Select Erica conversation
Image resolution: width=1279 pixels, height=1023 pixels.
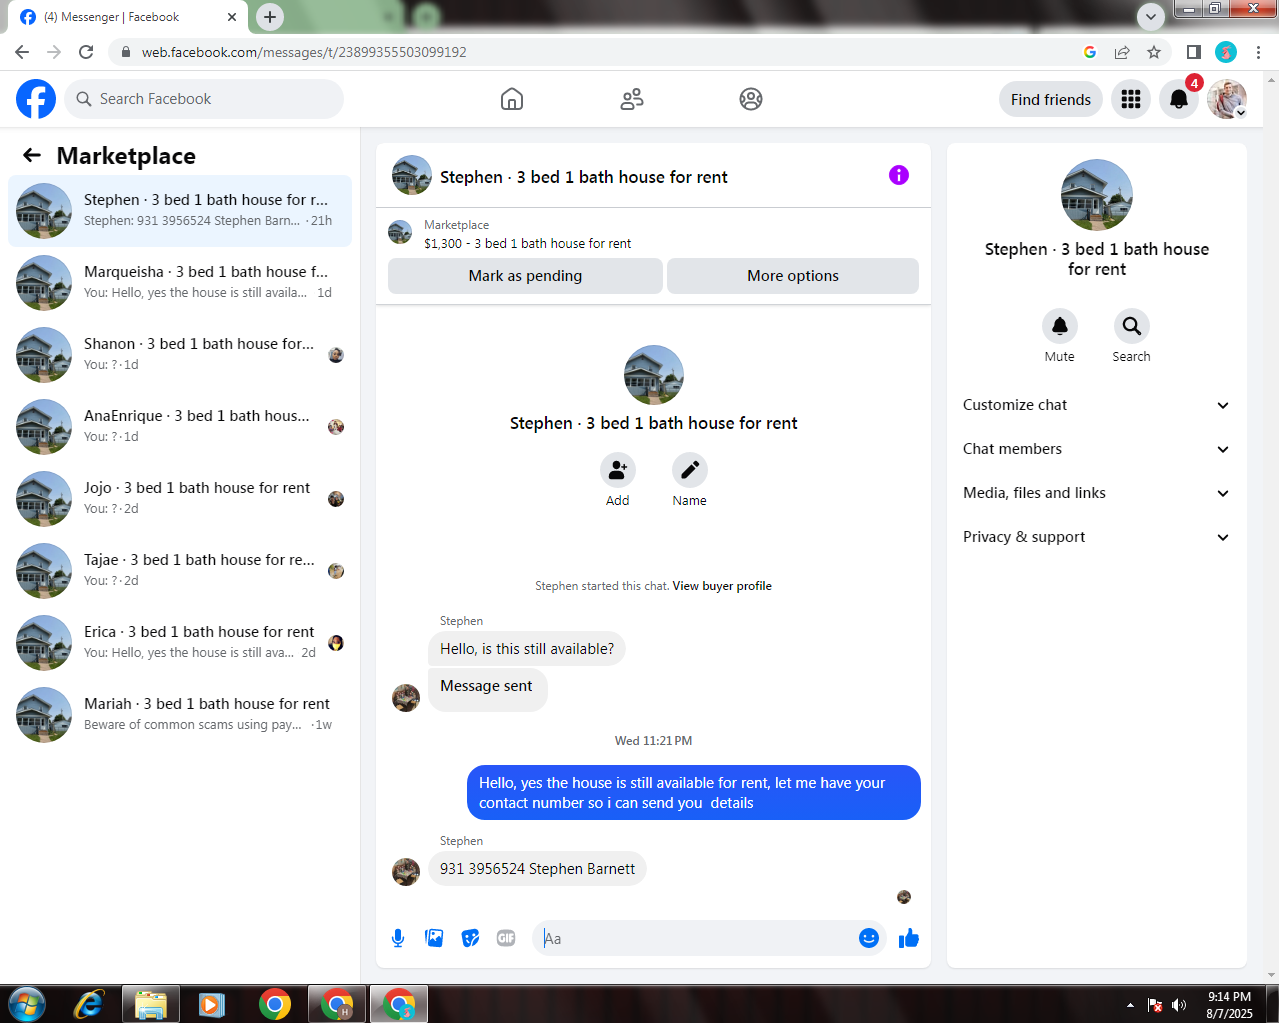(180, 643)
